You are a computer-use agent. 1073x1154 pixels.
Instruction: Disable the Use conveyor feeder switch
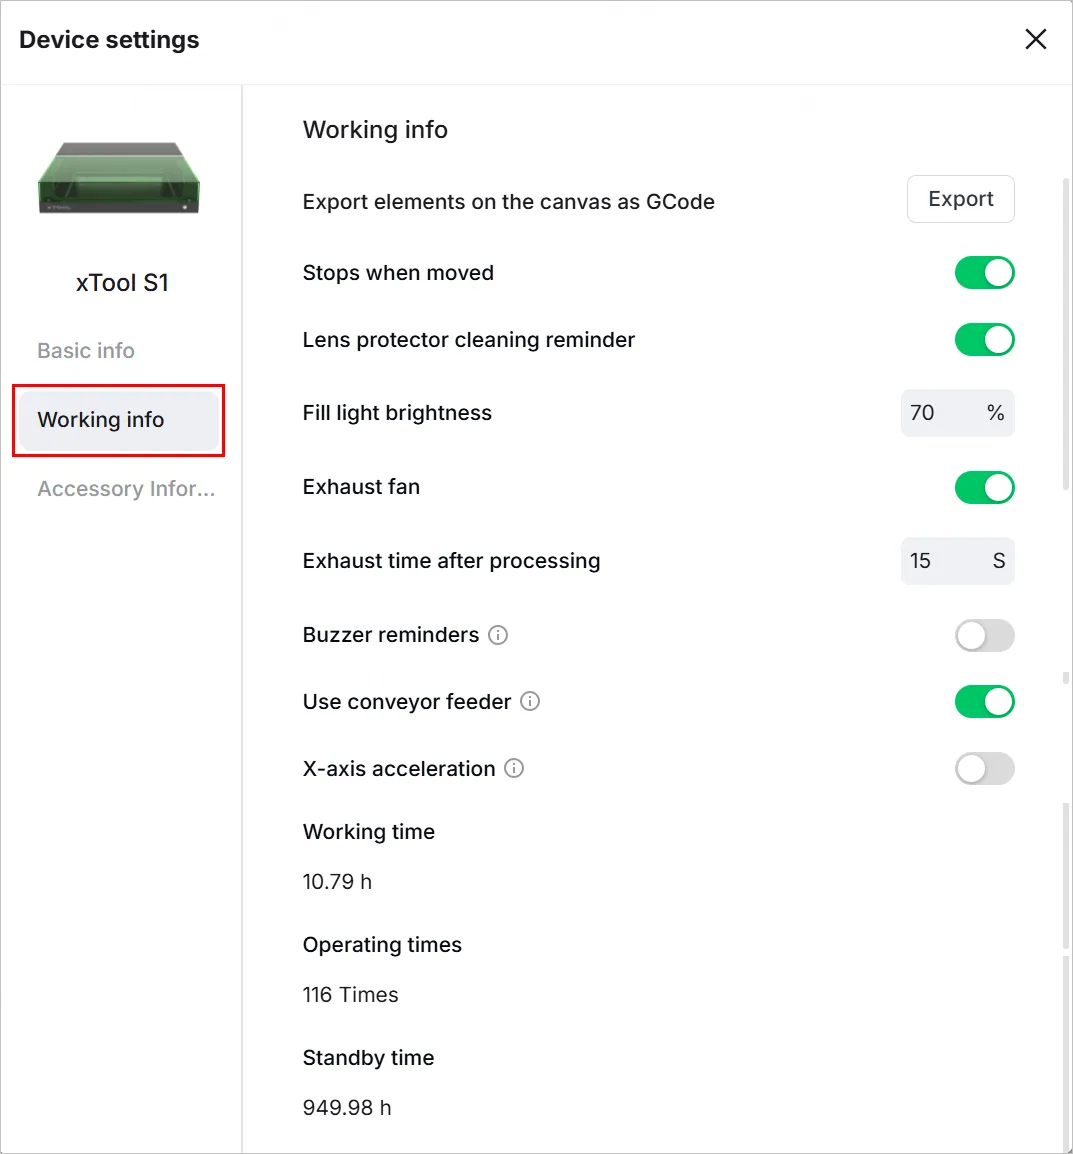tap(985, 702)
